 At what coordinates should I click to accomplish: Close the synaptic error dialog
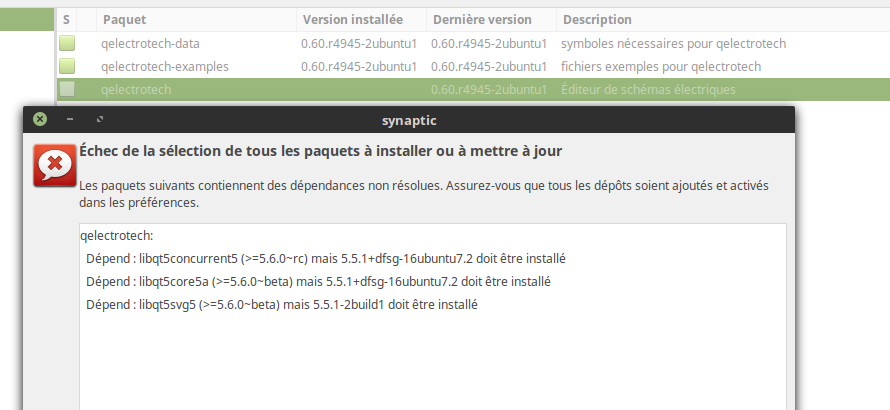pos(40,119)
